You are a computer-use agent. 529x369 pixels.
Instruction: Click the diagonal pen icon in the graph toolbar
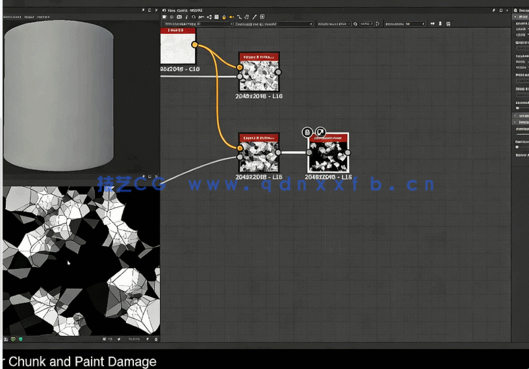click(x=255, y=17)
